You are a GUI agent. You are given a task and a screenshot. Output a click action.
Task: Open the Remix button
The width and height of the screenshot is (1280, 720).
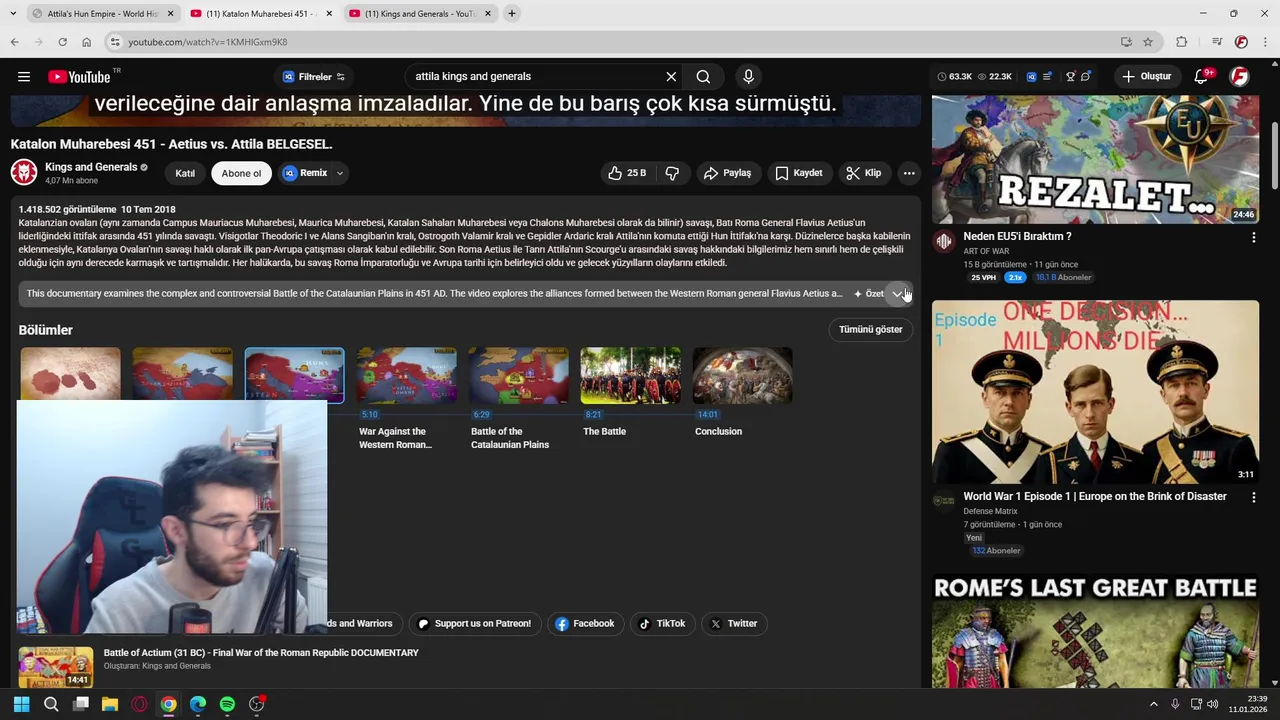tap(305, 173)
